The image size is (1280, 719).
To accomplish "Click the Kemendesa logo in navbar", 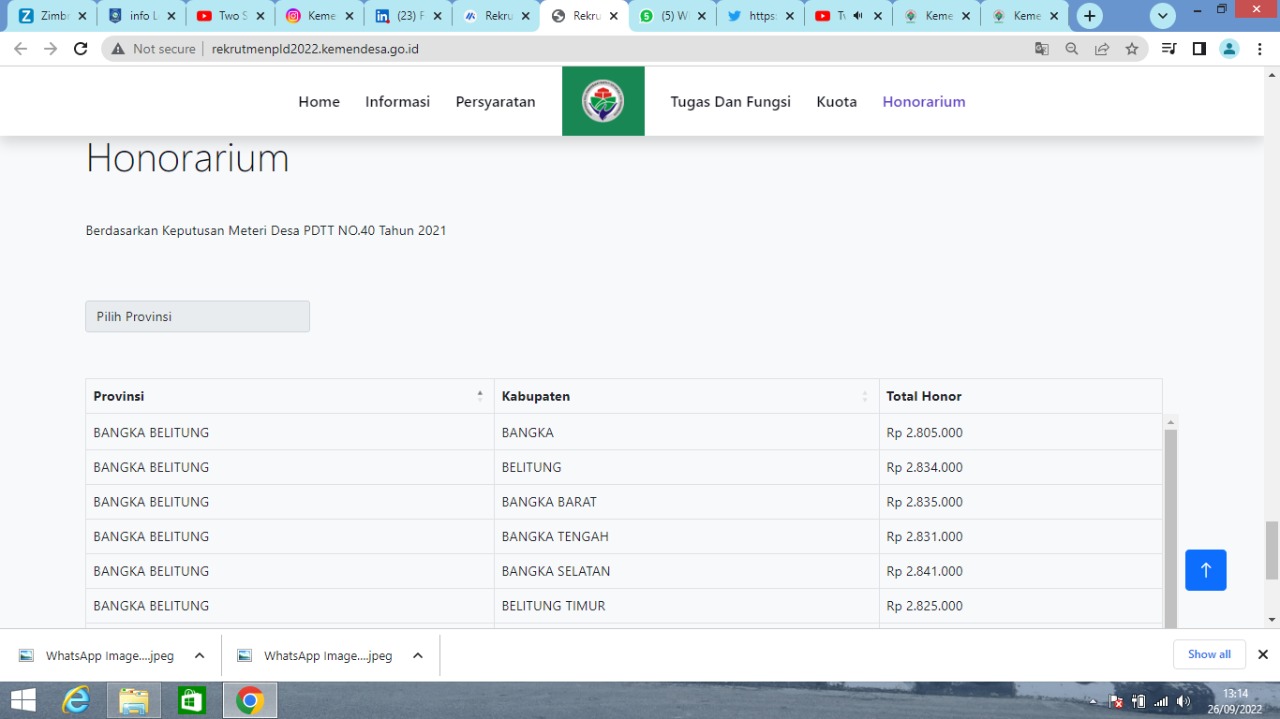I will (x=603, y=101).
